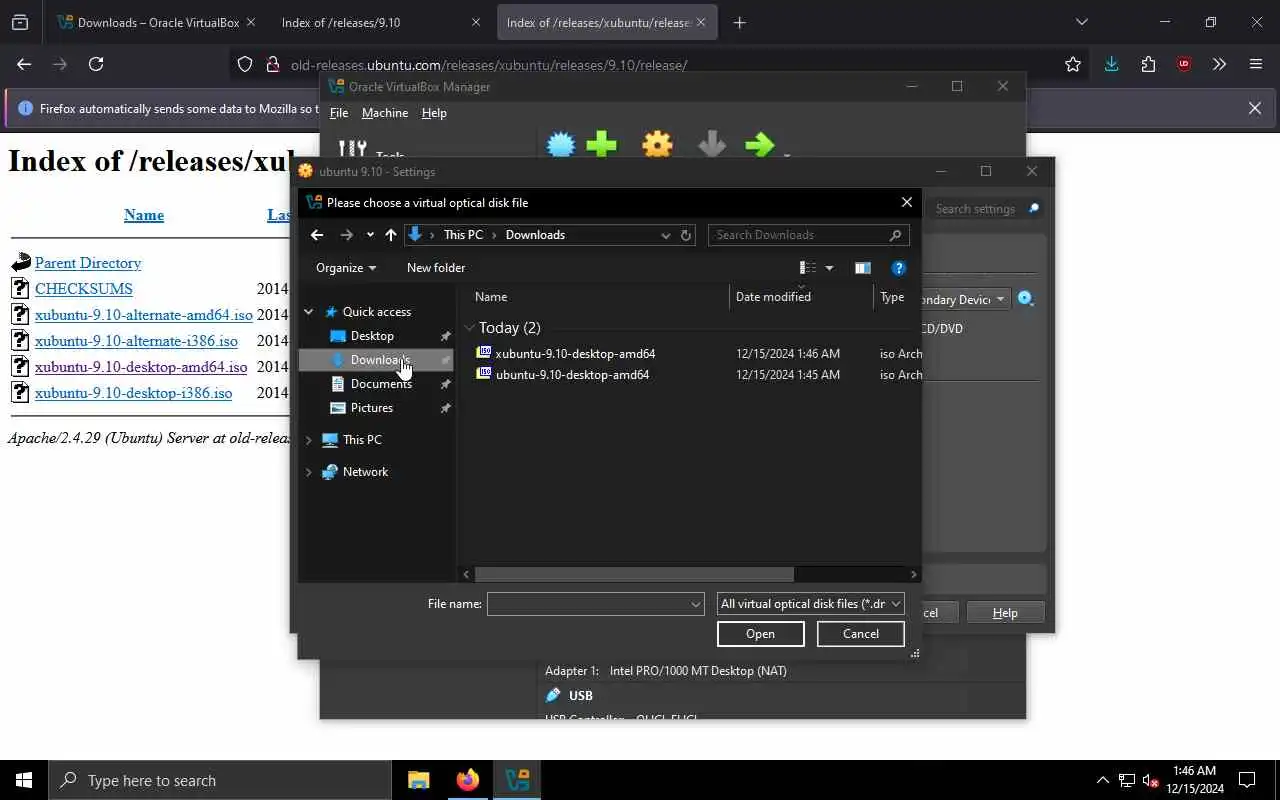
Task: Open file dialog help
Action: click(x=898, y=268)
